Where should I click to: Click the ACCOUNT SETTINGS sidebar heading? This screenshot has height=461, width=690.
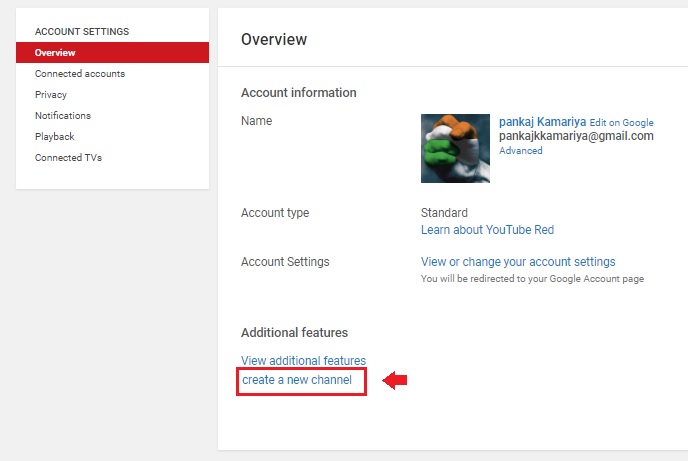[82, 32]
